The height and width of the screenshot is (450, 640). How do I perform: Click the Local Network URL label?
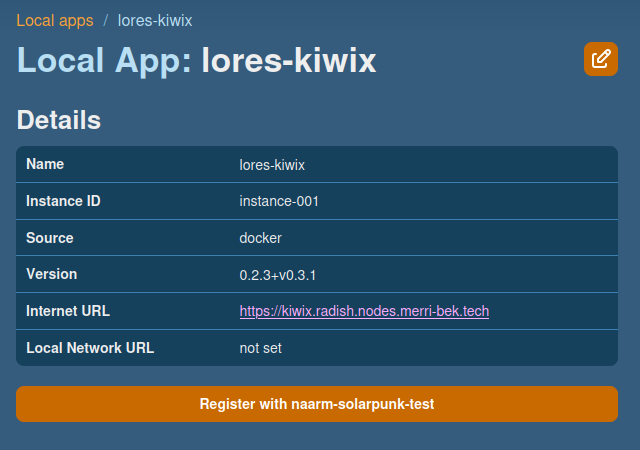[x=90, y=348]
